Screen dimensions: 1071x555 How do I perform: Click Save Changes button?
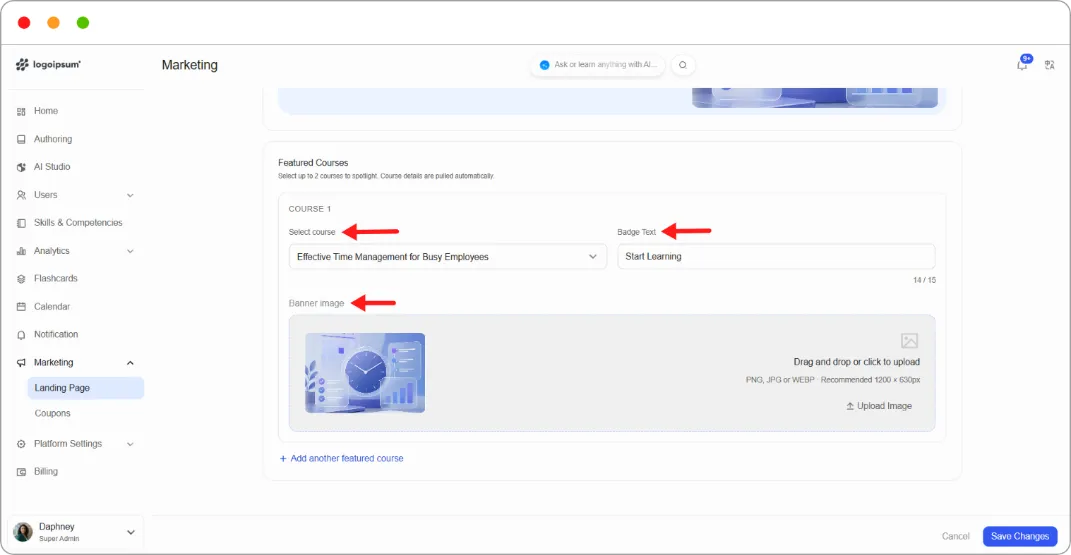[x=1020, y=536]
